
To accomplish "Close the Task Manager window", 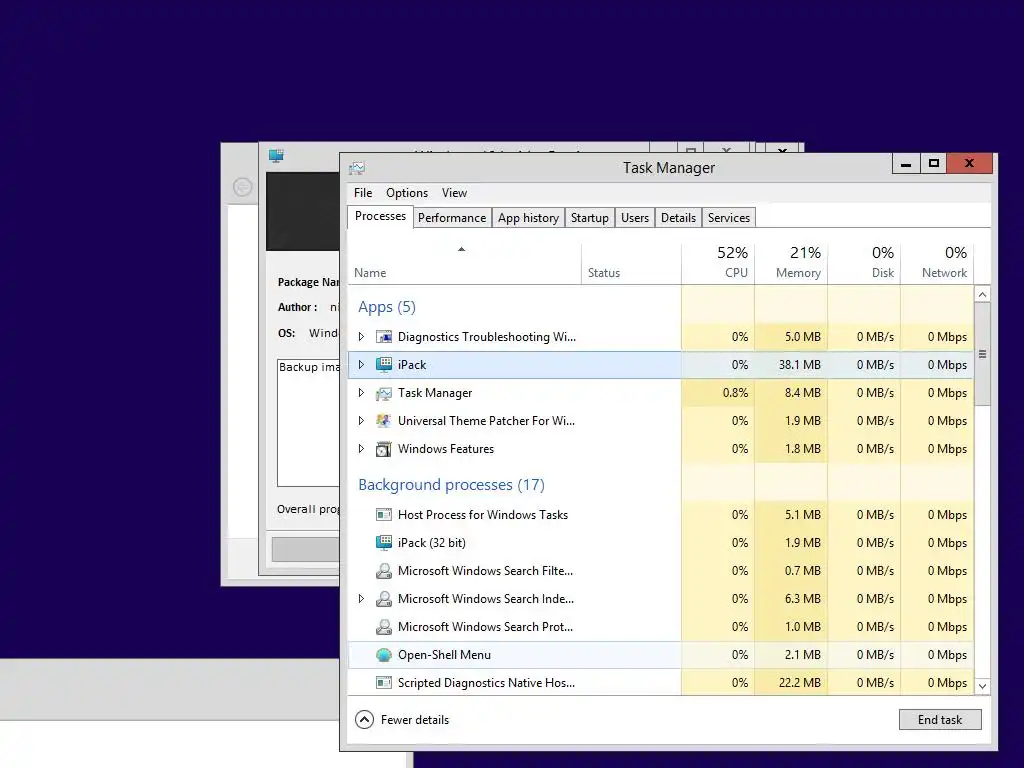I will (970, 164).
